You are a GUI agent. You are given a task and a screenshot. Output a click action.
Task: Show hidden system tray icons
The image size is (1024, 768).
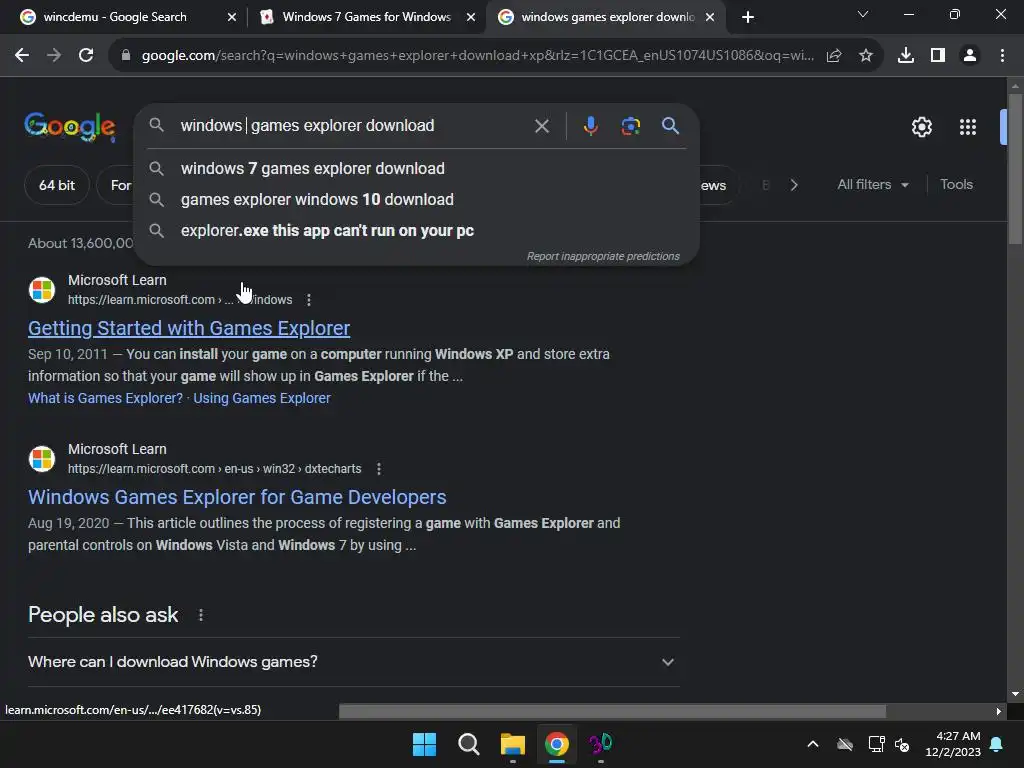click(812, 744)
